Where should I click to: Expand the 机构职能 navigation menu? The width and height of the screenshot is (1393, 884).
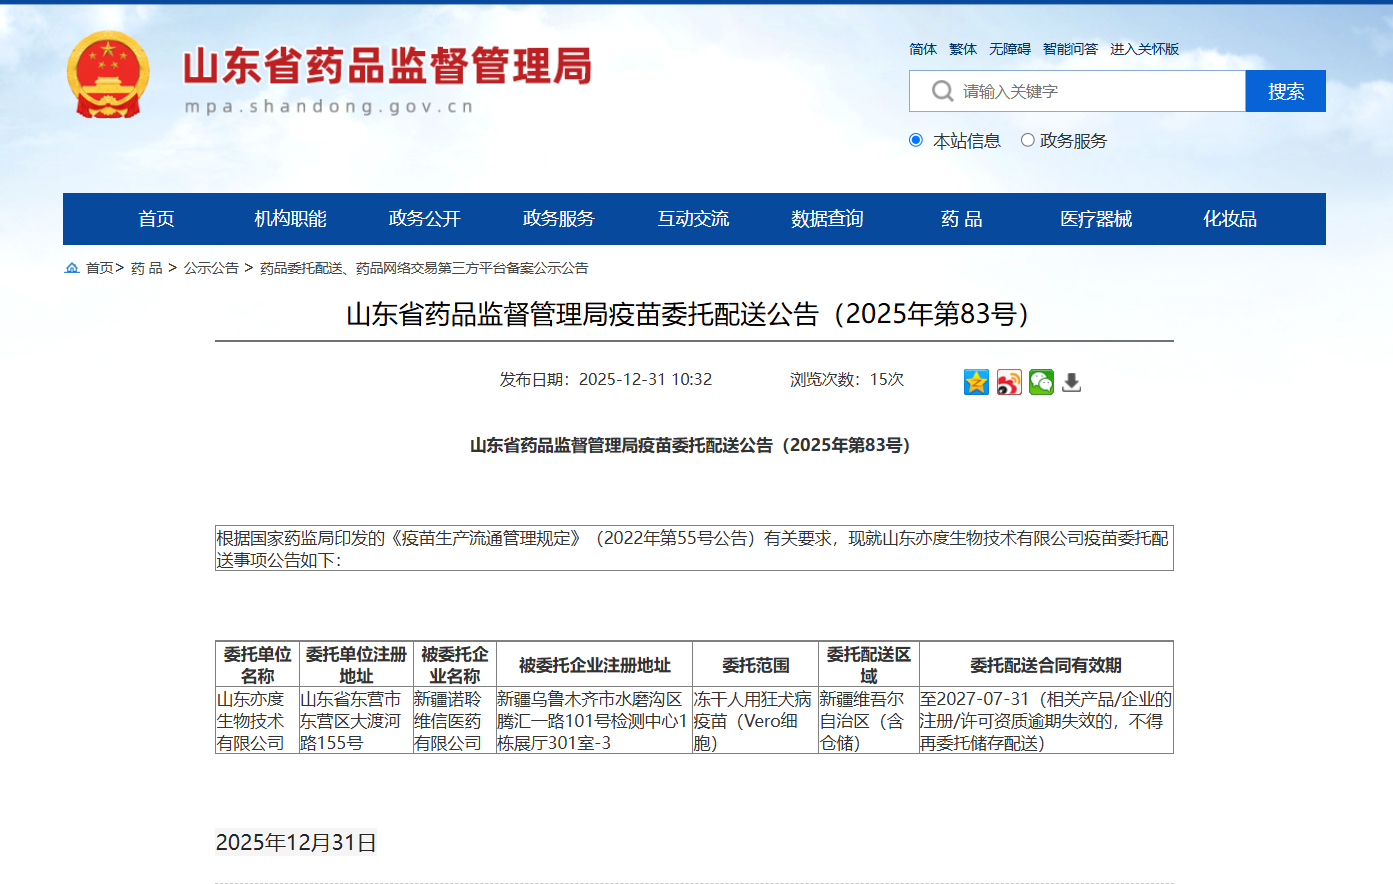[x=290, y=219]
